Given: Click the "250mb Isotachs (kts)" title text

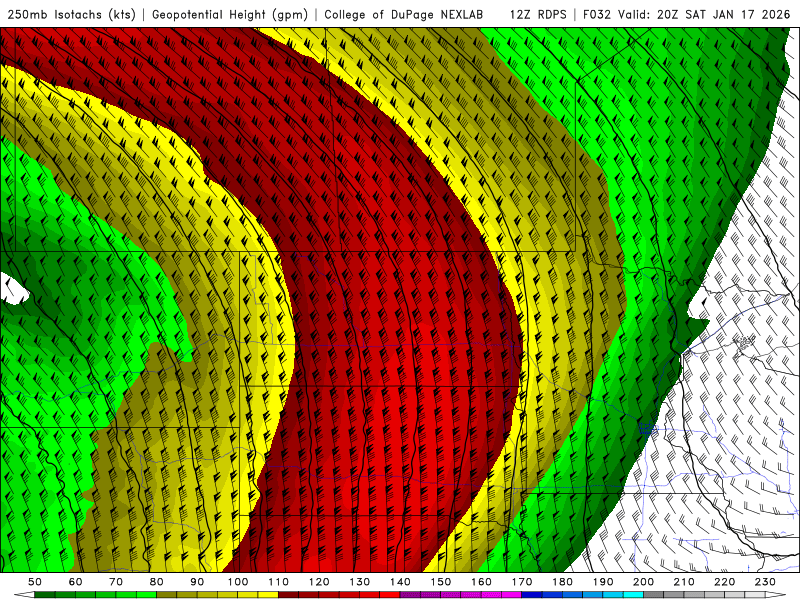Looking at the screenshot, I should (72, 15).
